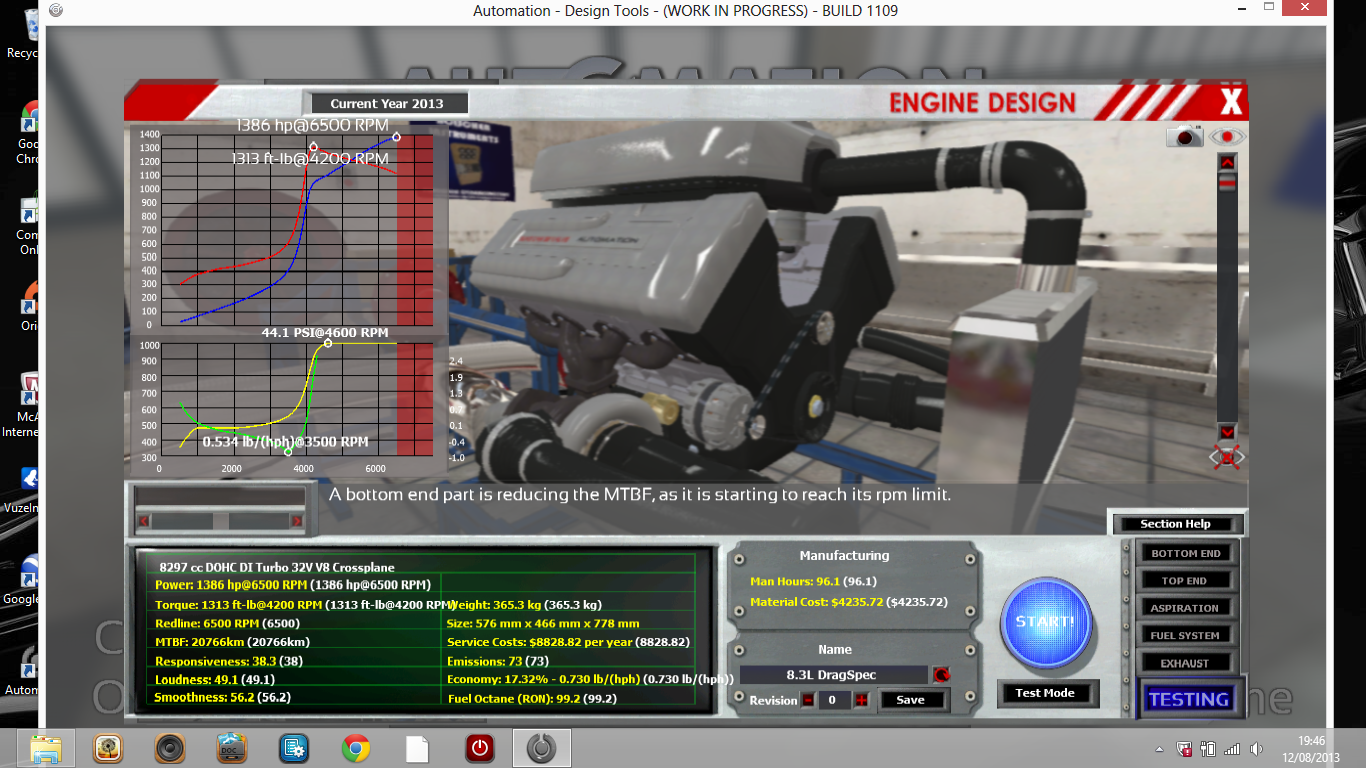The height and width of the screenshot is (768, 1366).
Task: Open the Bottom End tab
Action: click(x=1186, y=553)
